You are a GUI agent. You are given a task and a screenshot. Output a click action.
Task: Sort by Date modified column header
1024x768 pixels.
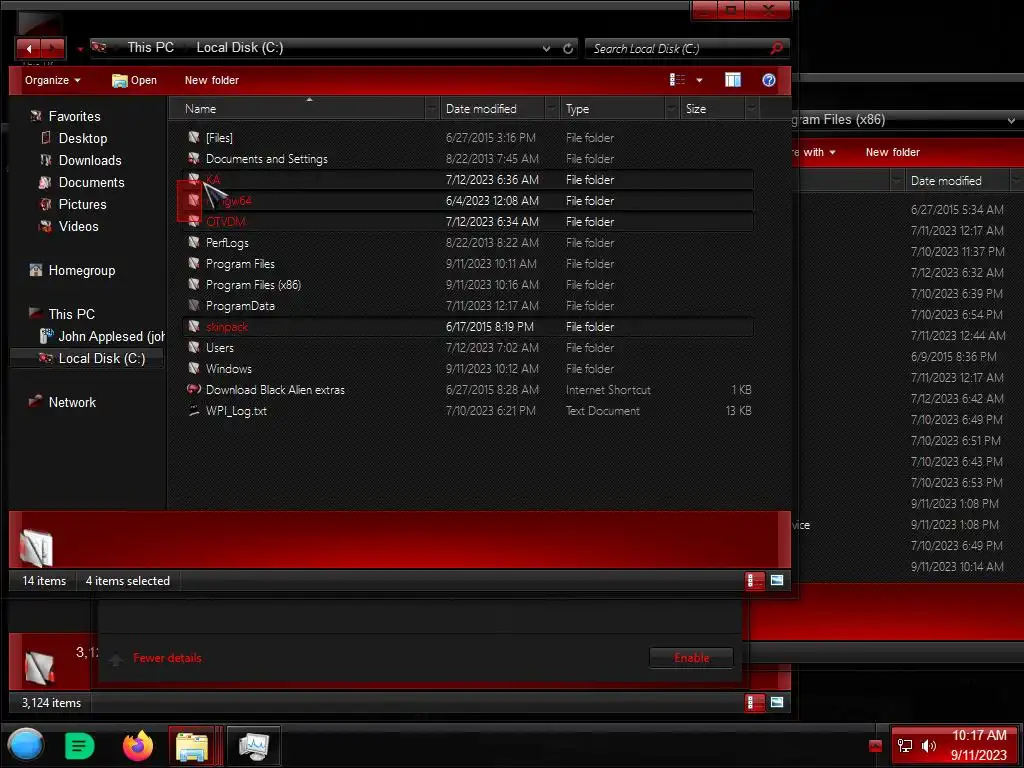pos(492,109)
